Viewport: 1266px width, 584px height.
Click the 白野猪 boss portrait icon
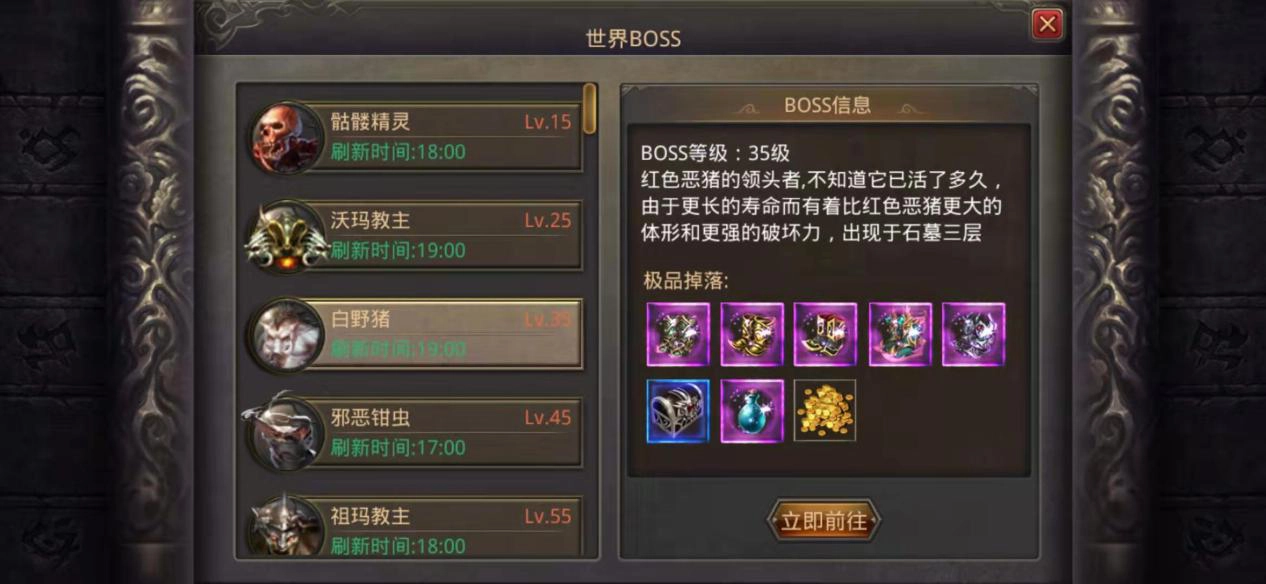coord(286,335)
